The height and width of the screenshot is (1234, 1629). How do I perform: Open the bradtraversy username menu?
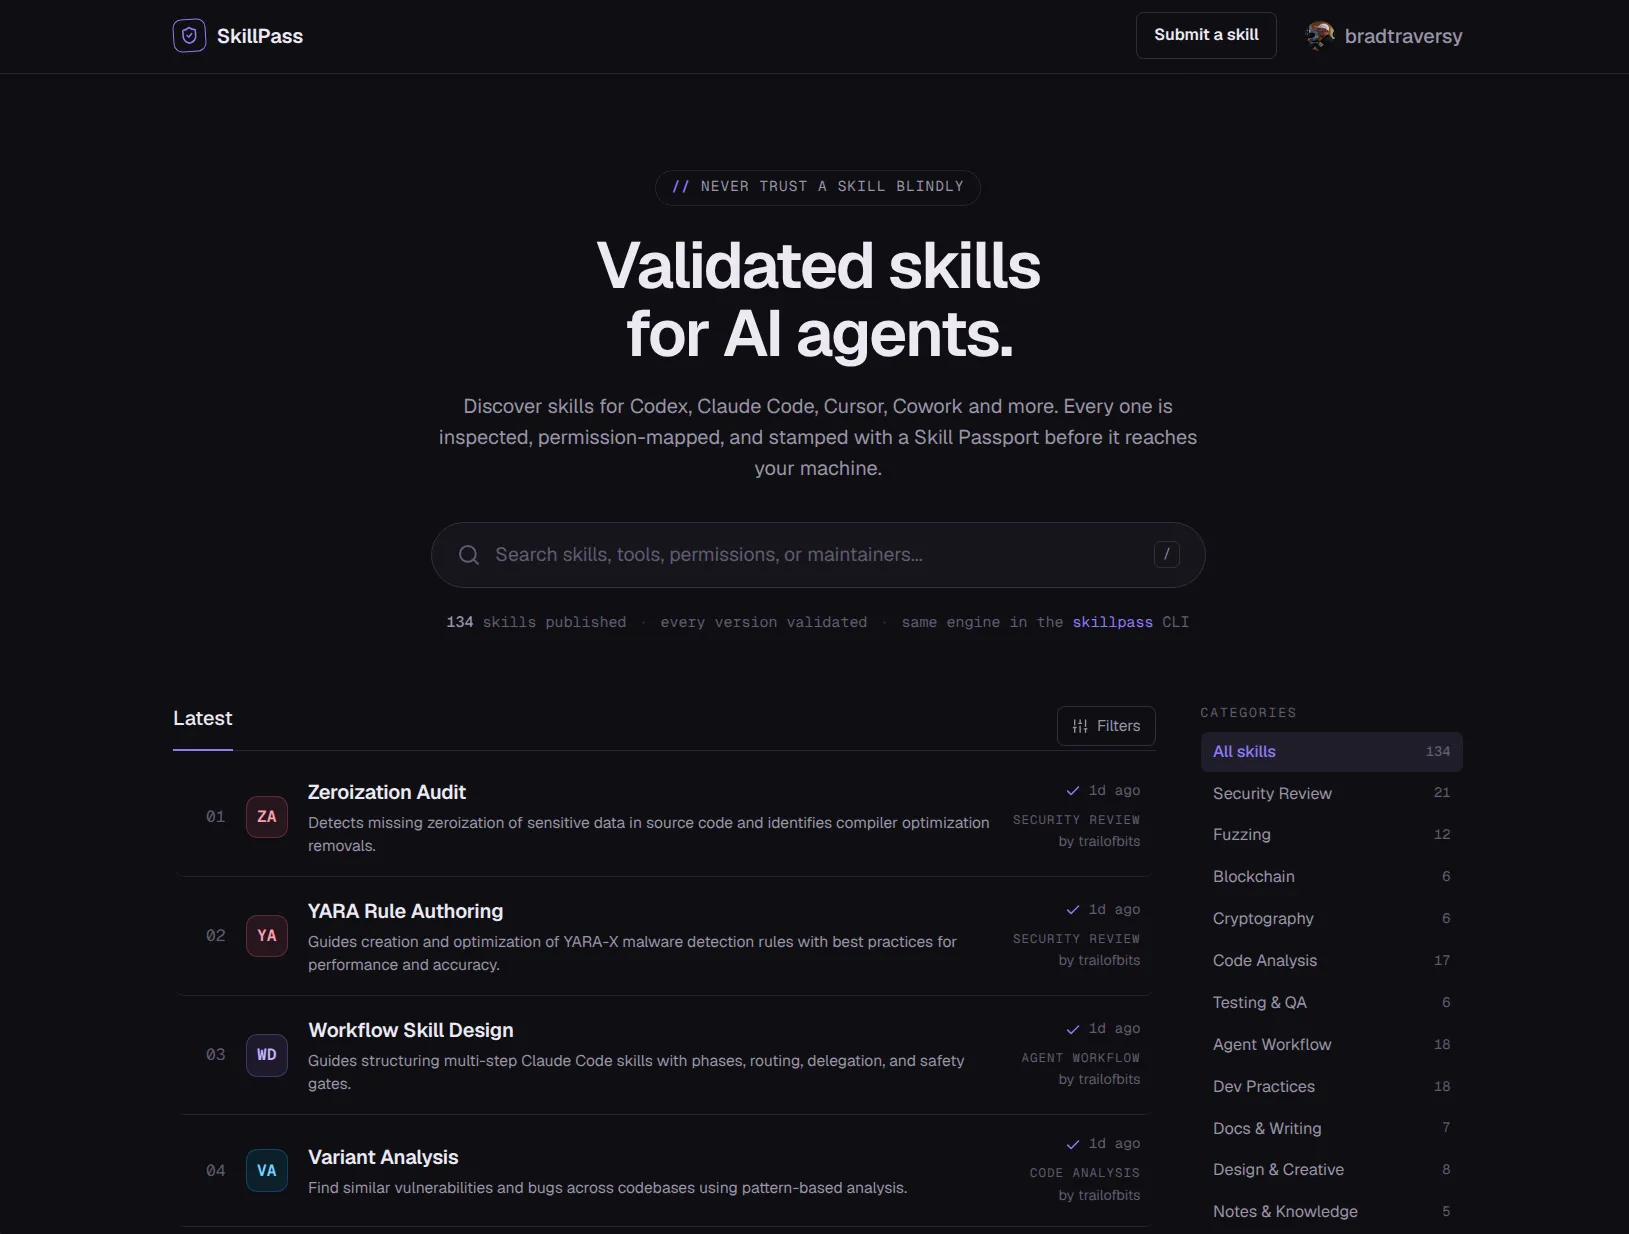1403,36
